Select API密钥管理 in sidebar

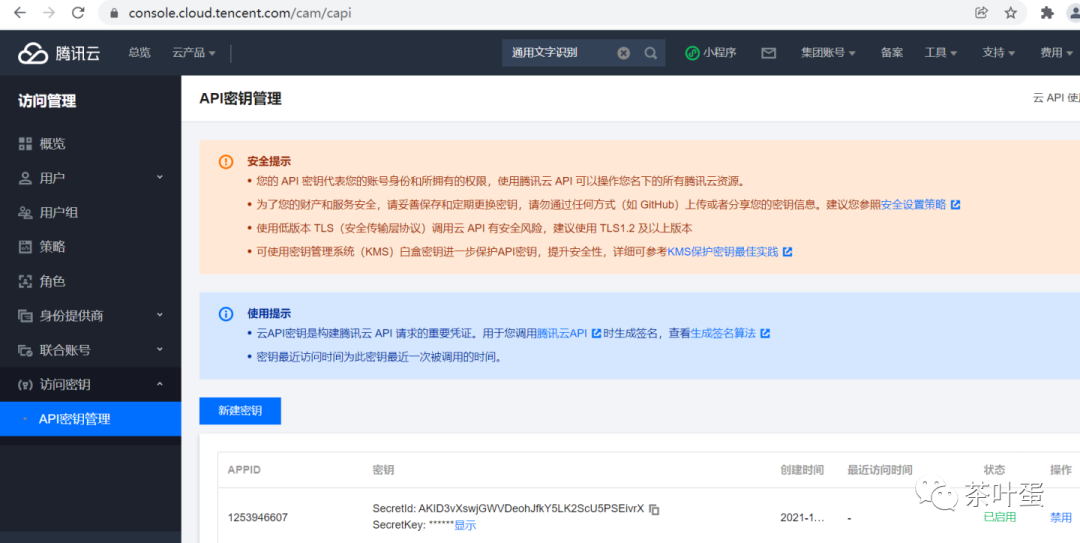pyautogui.click(x=90, y=419)
